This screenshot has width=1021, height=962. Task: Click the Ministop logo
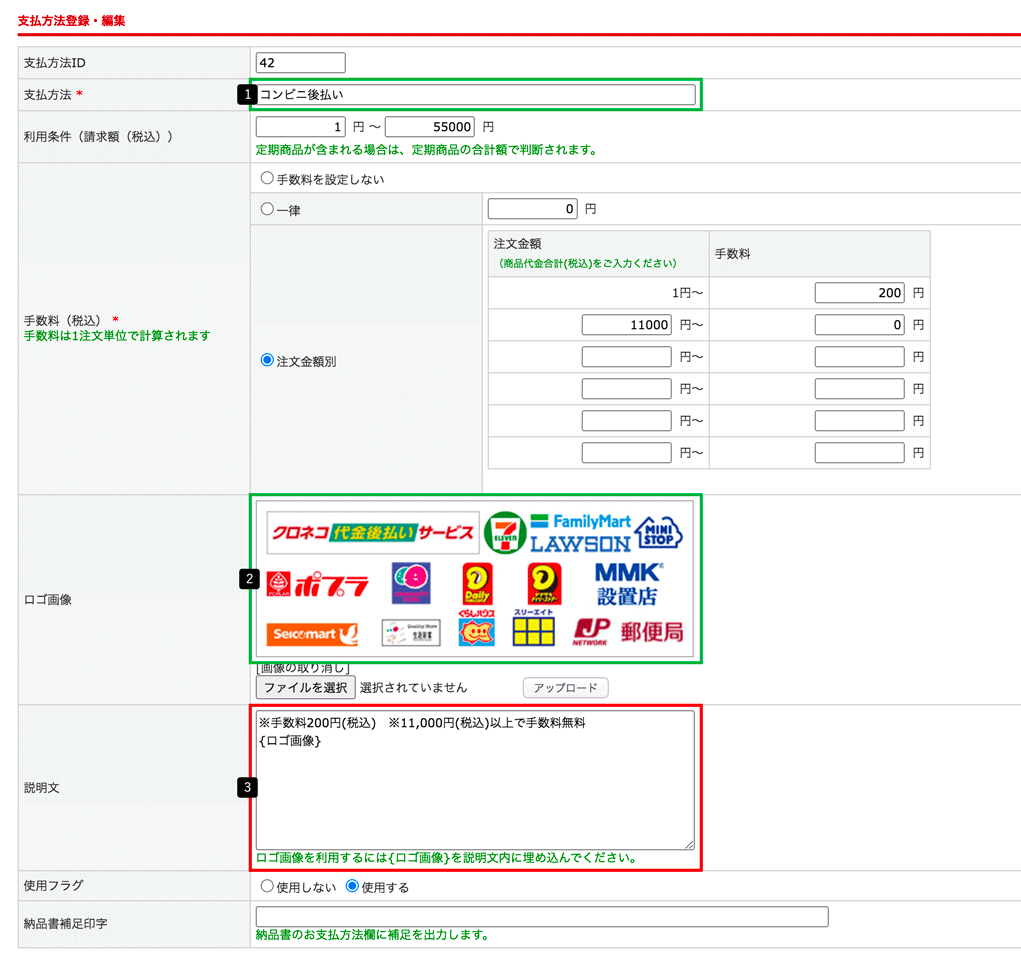point(658,532)
